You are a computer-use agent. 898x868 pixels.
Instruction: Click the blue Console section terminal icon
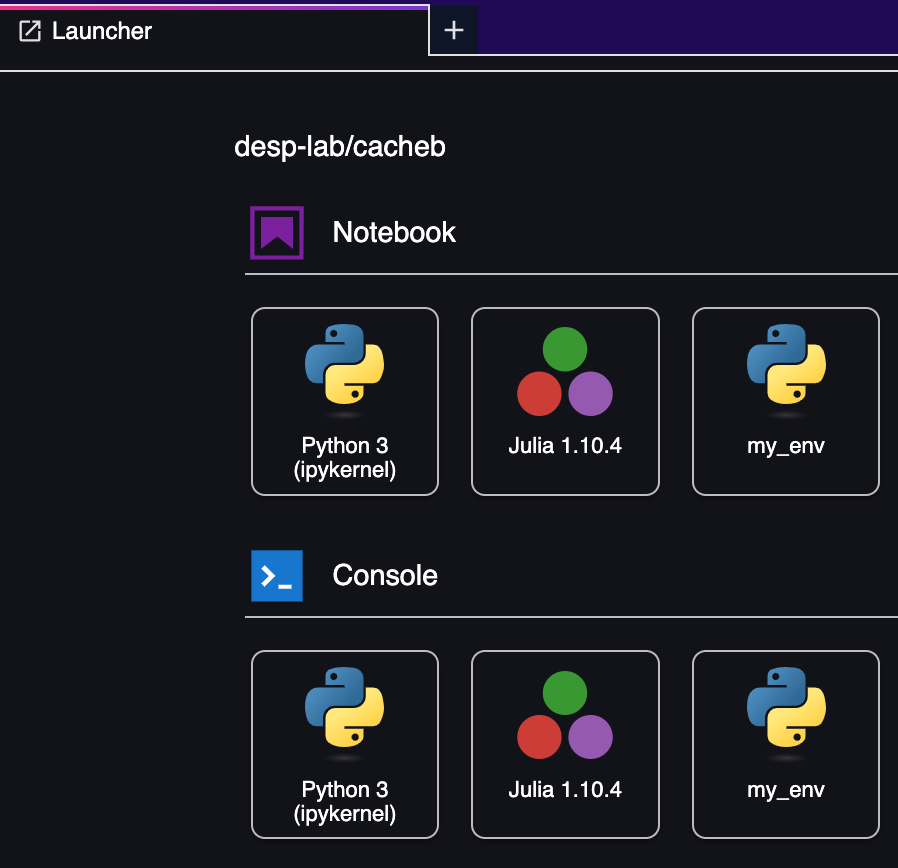276,576
